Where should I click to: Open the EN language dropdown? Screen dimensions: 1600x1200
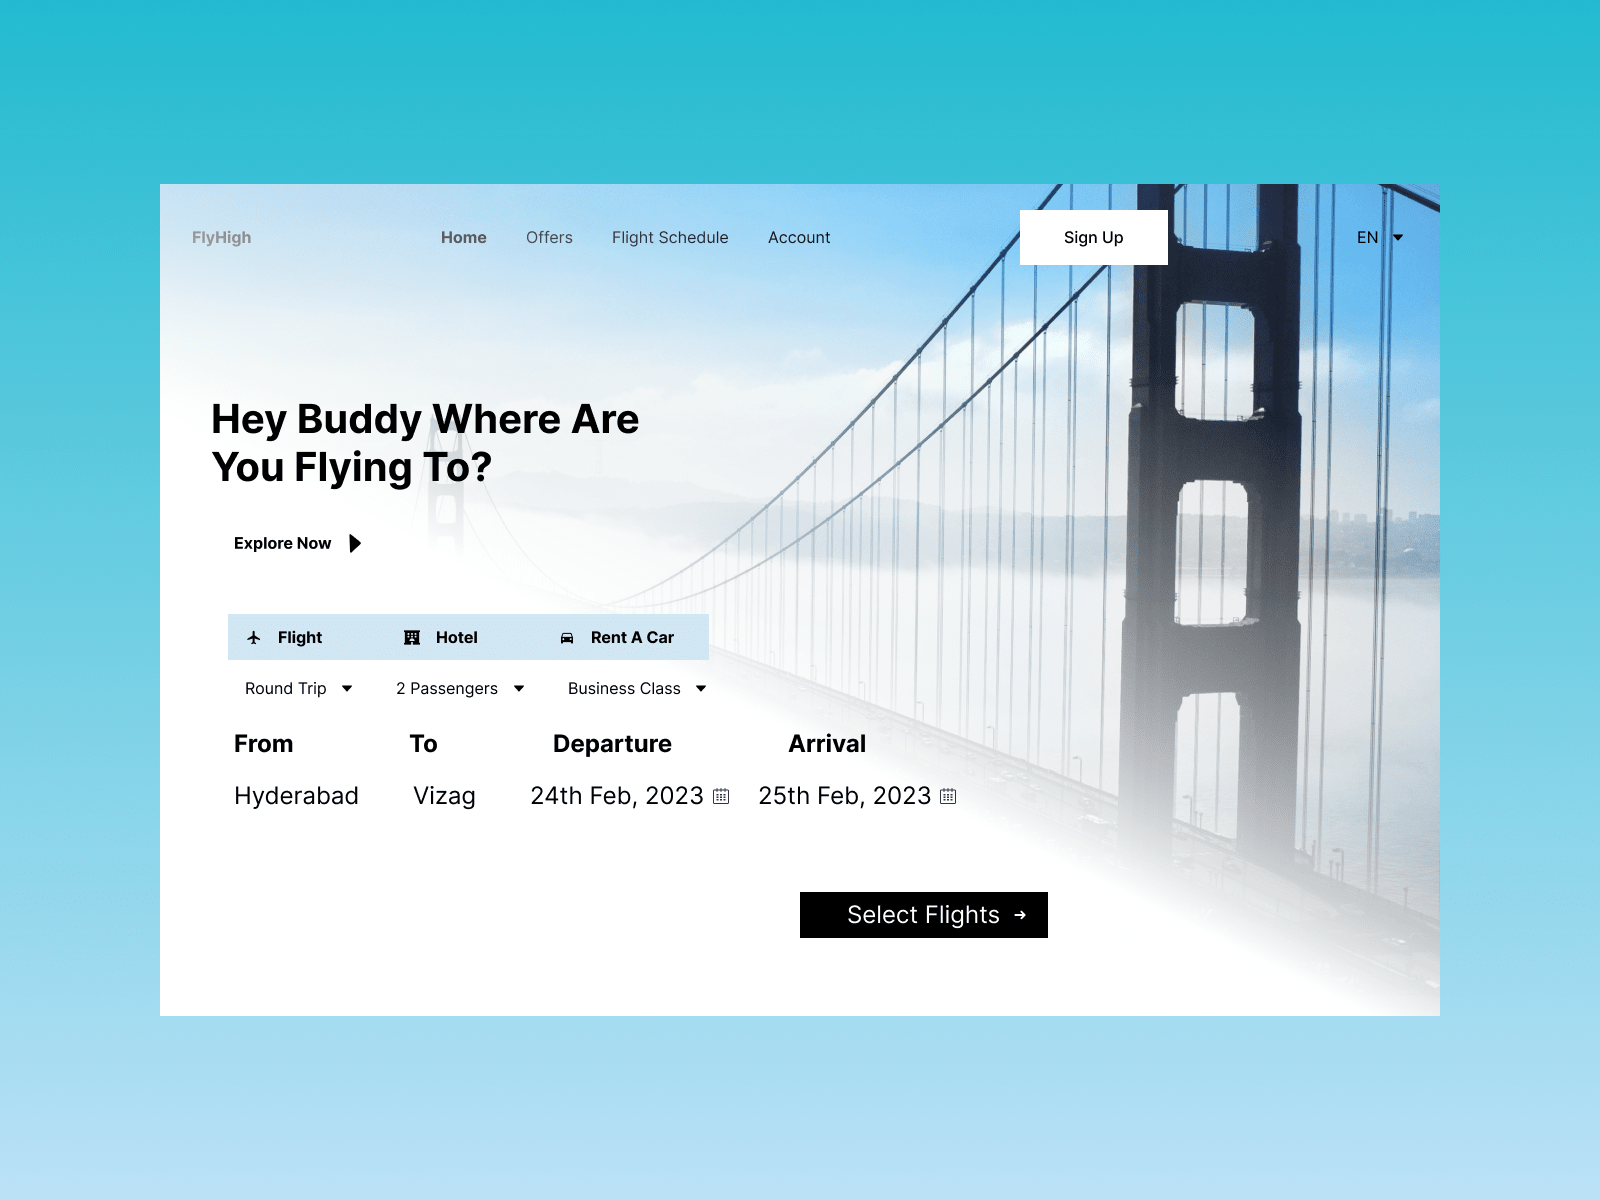tap(1380, 238)
